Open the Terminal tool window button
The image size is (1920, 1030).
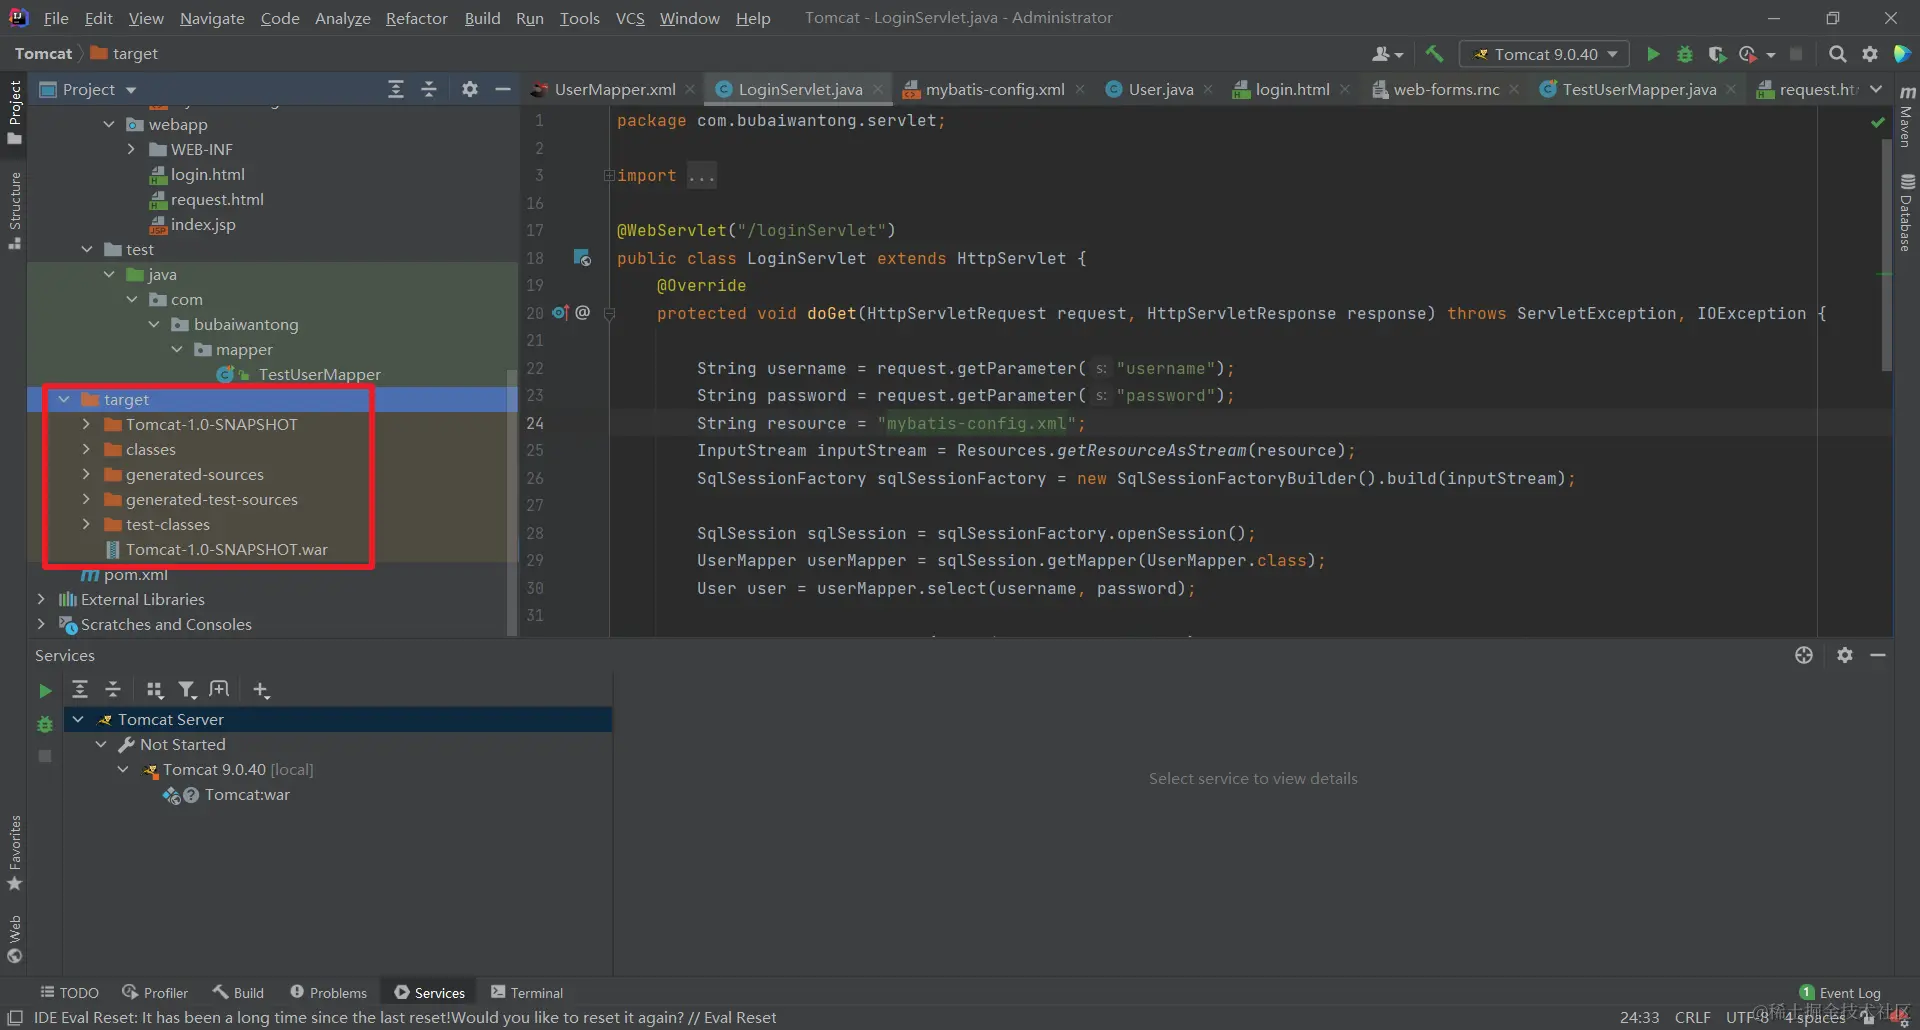tap(527, 993)
